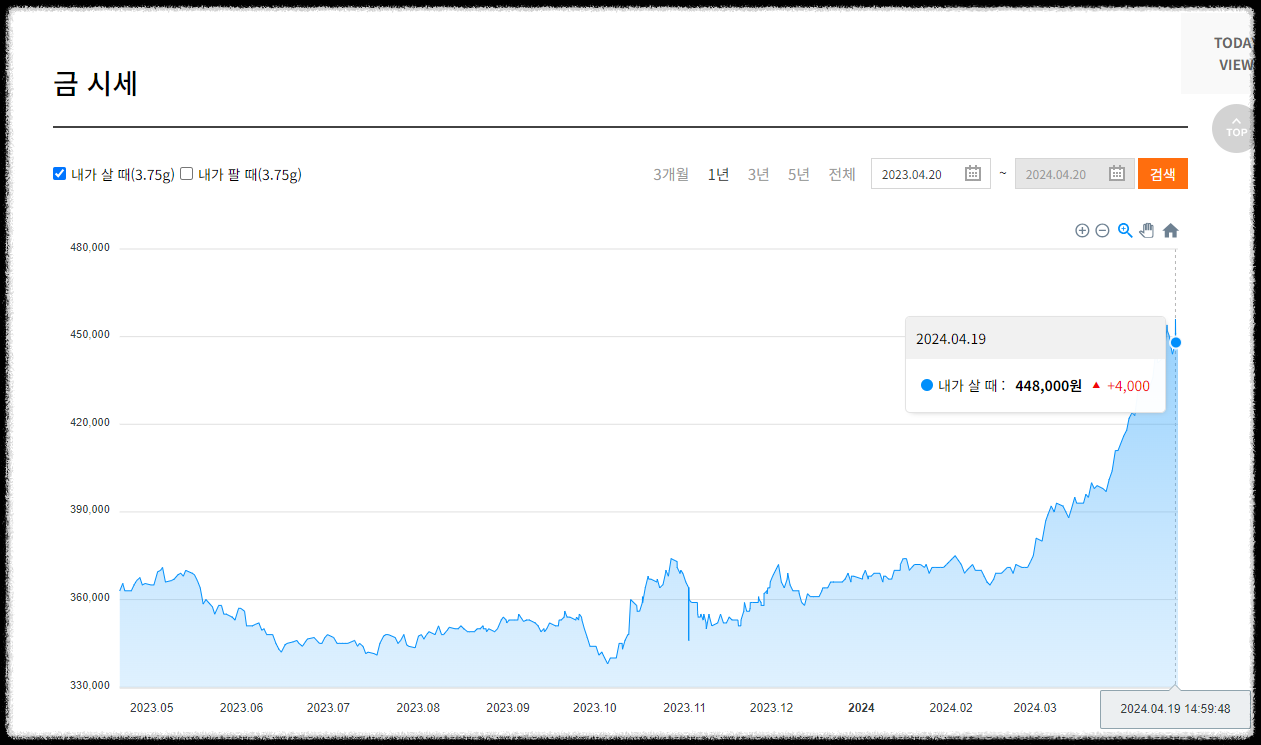Click the 480,000 y-axis label
The width and height of the screenshot is (1261, 745).
[90, 247]
